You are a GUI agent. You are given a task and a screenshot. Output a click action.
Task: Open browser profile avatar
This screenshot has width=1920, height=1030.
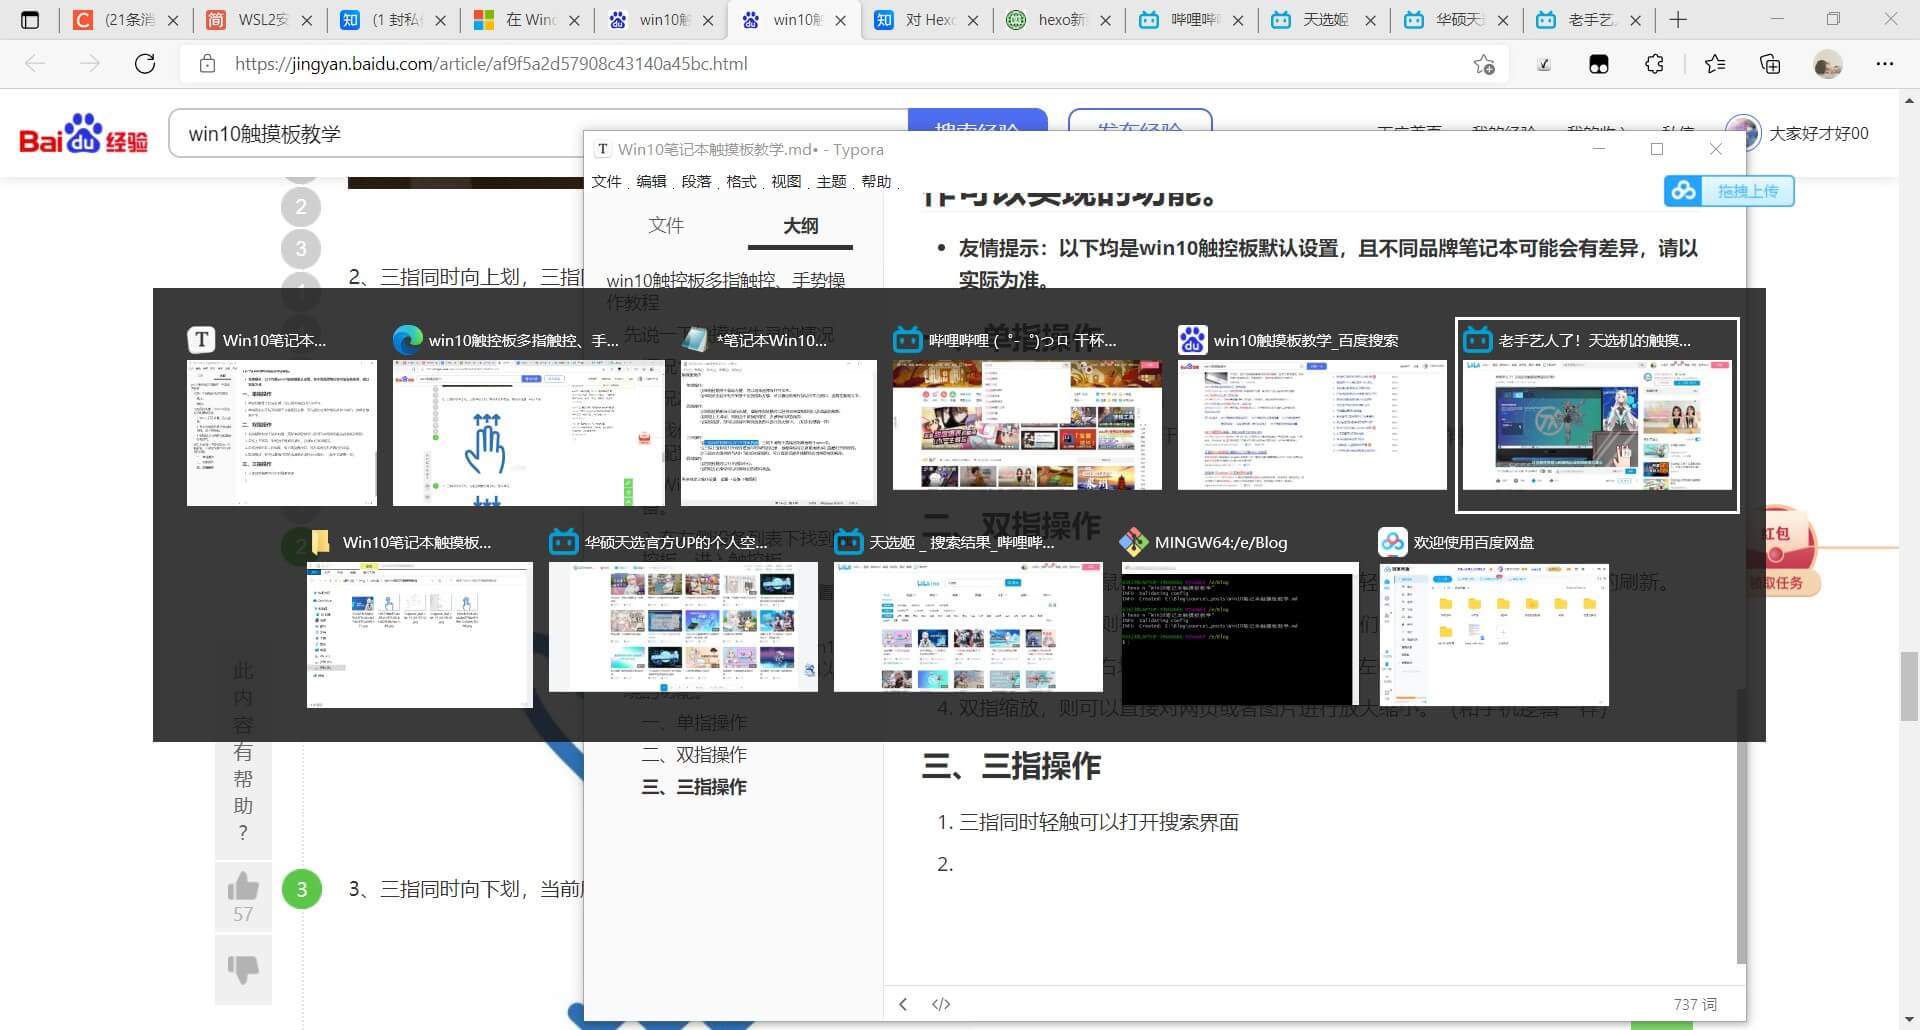click(1827, 64)
